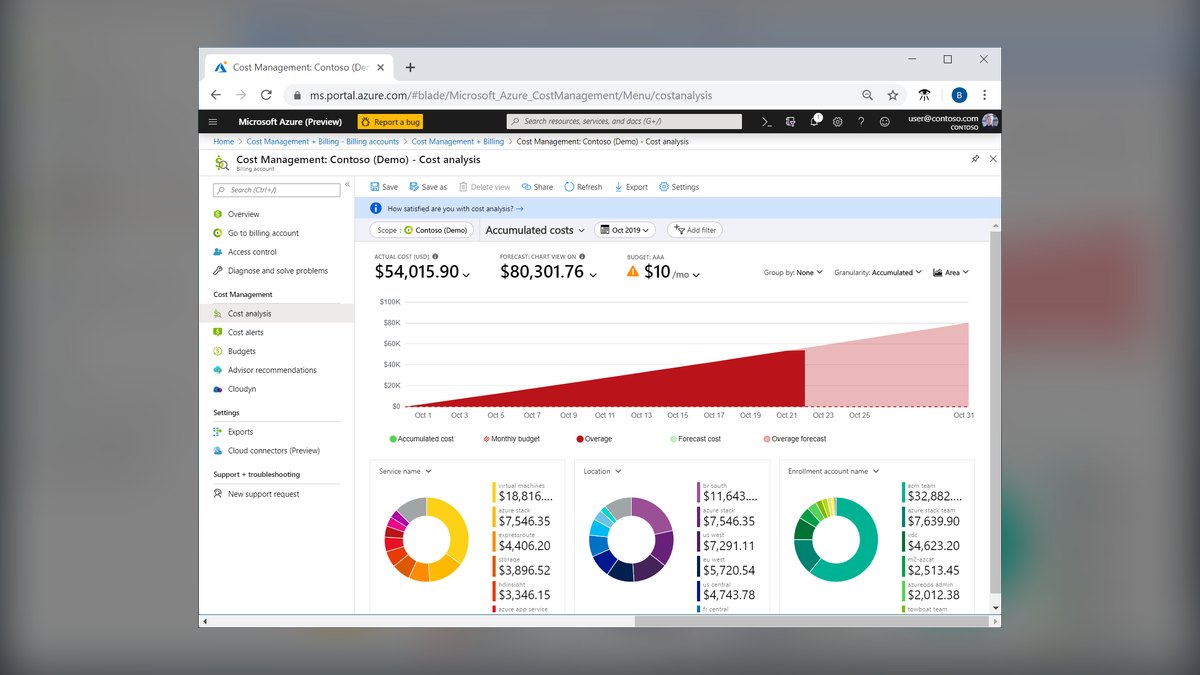Click the Cloud connectors icon
Image resolution: width=1200 pixels, height=675 pixels.
[218, 451]
